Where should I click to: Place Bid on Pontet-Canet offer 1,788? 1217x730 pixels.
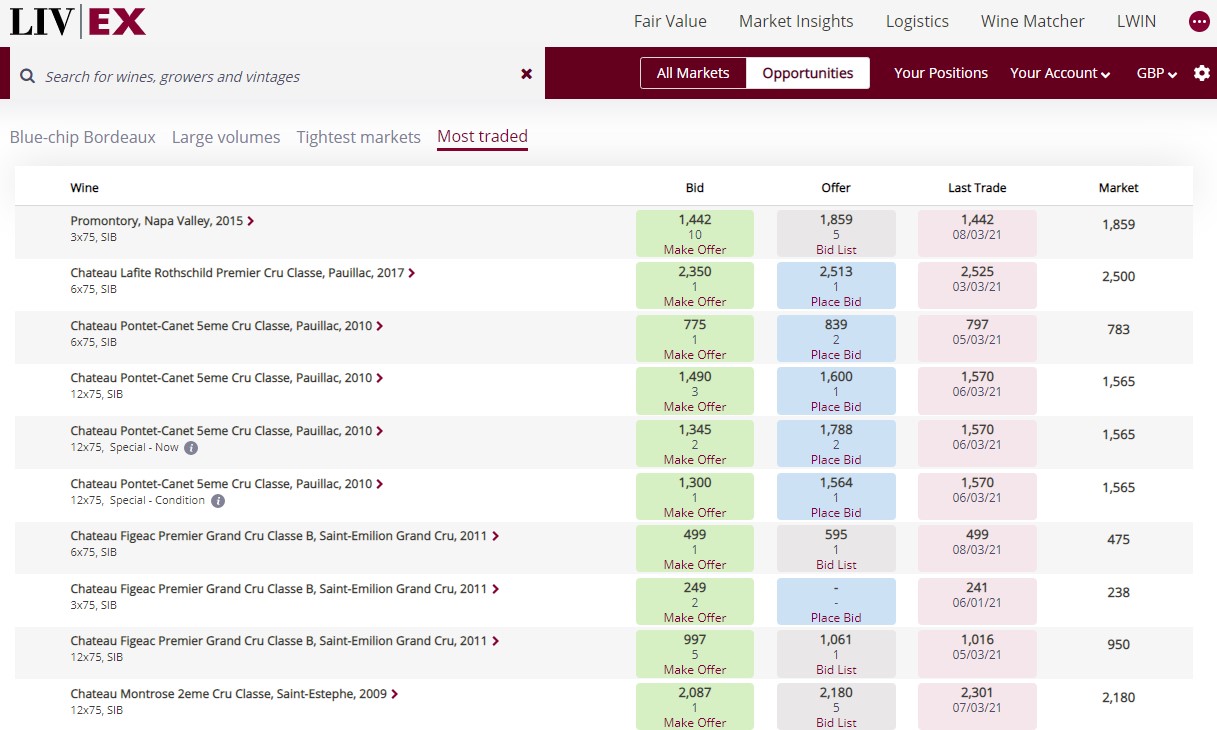(x=836, y=459)
